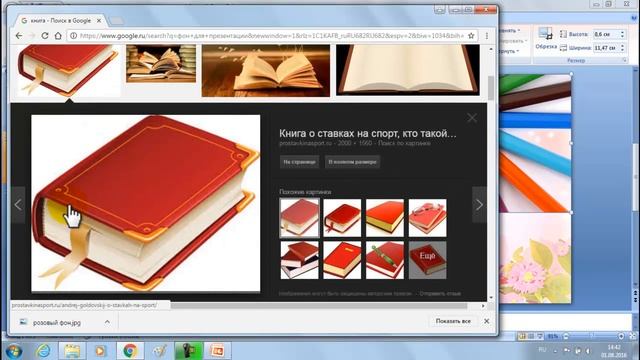Select the blank open book on black thumbnail
Image resolution: width=640 pixels, height=360 pixels.
(x=408, y=70)
